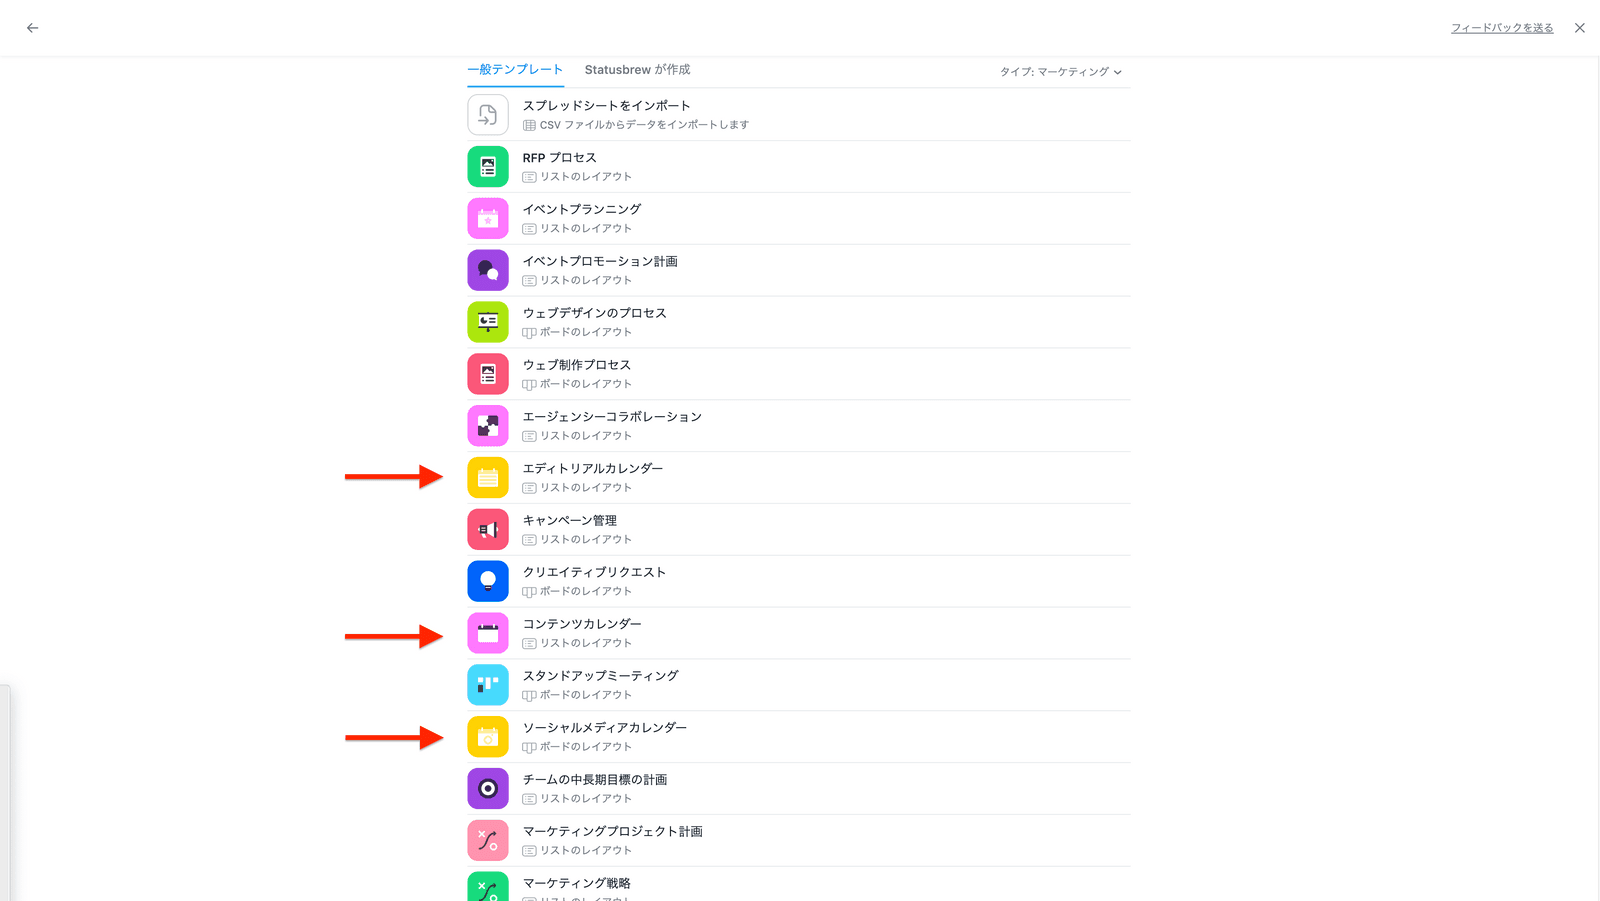Switch to the 一般テンプレート tab
The height and width of the screenshot is (901, 1600).
coord(515,70)
